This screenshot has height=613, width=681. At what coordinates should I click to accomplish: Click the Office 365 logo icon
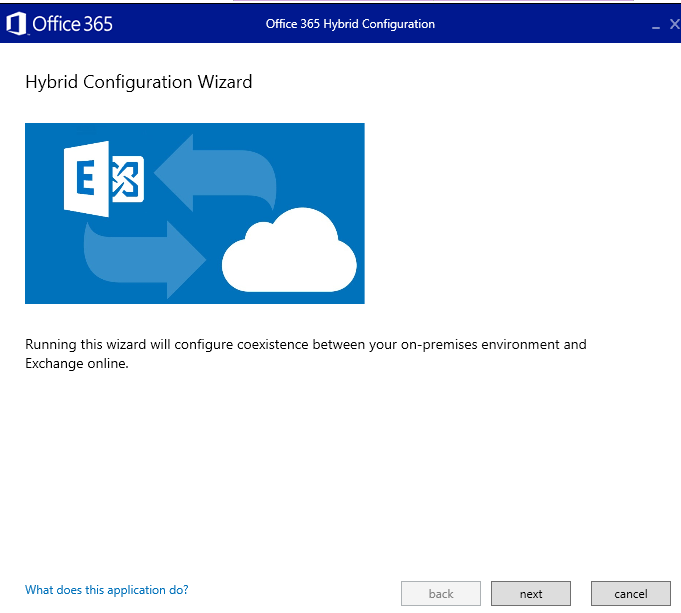click(x=16, y=24)
